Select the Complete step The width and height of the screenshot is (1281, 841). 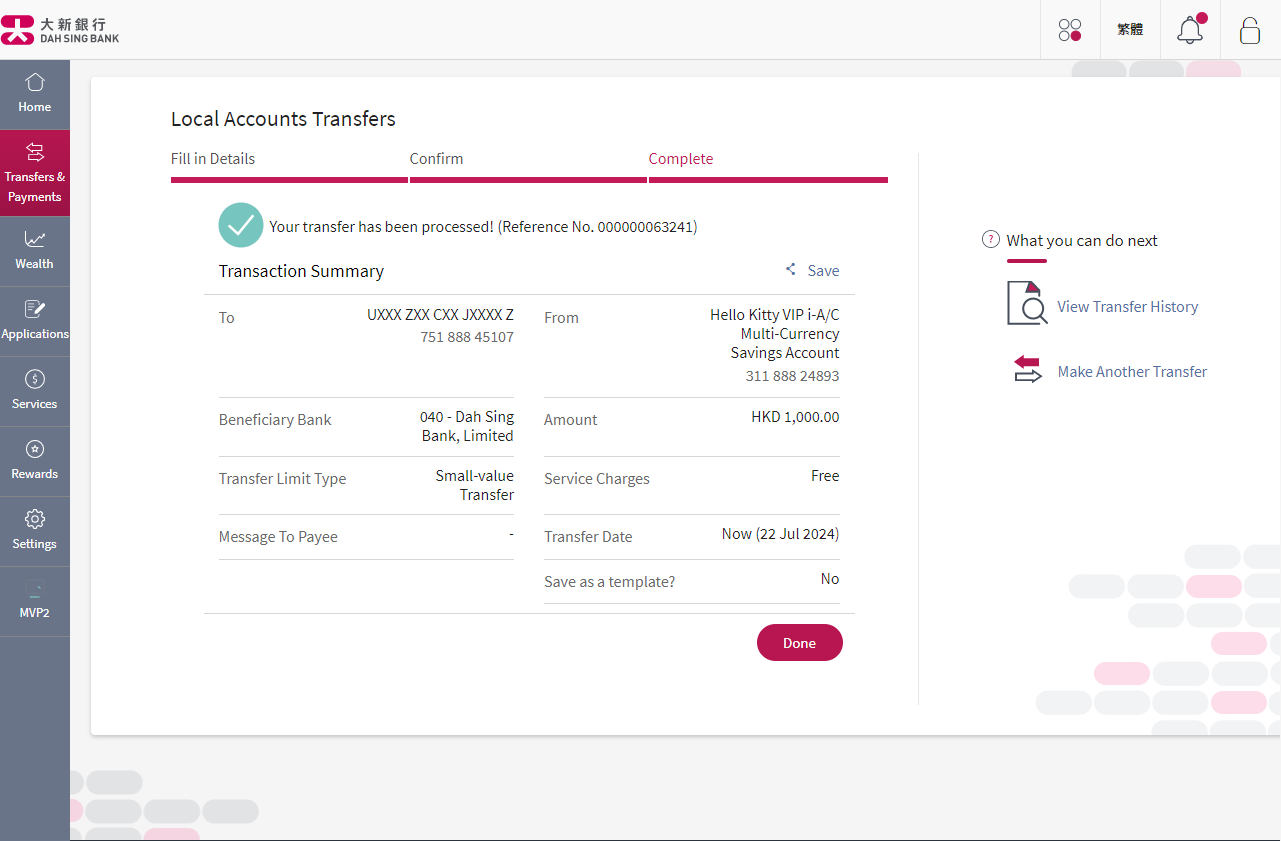click(681, 159)
